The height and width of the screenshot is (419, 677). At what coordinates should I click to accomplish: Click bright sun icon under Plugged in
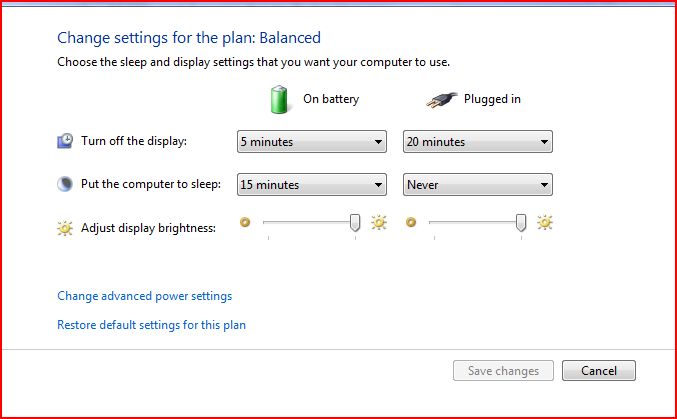(x=544, y=223)
